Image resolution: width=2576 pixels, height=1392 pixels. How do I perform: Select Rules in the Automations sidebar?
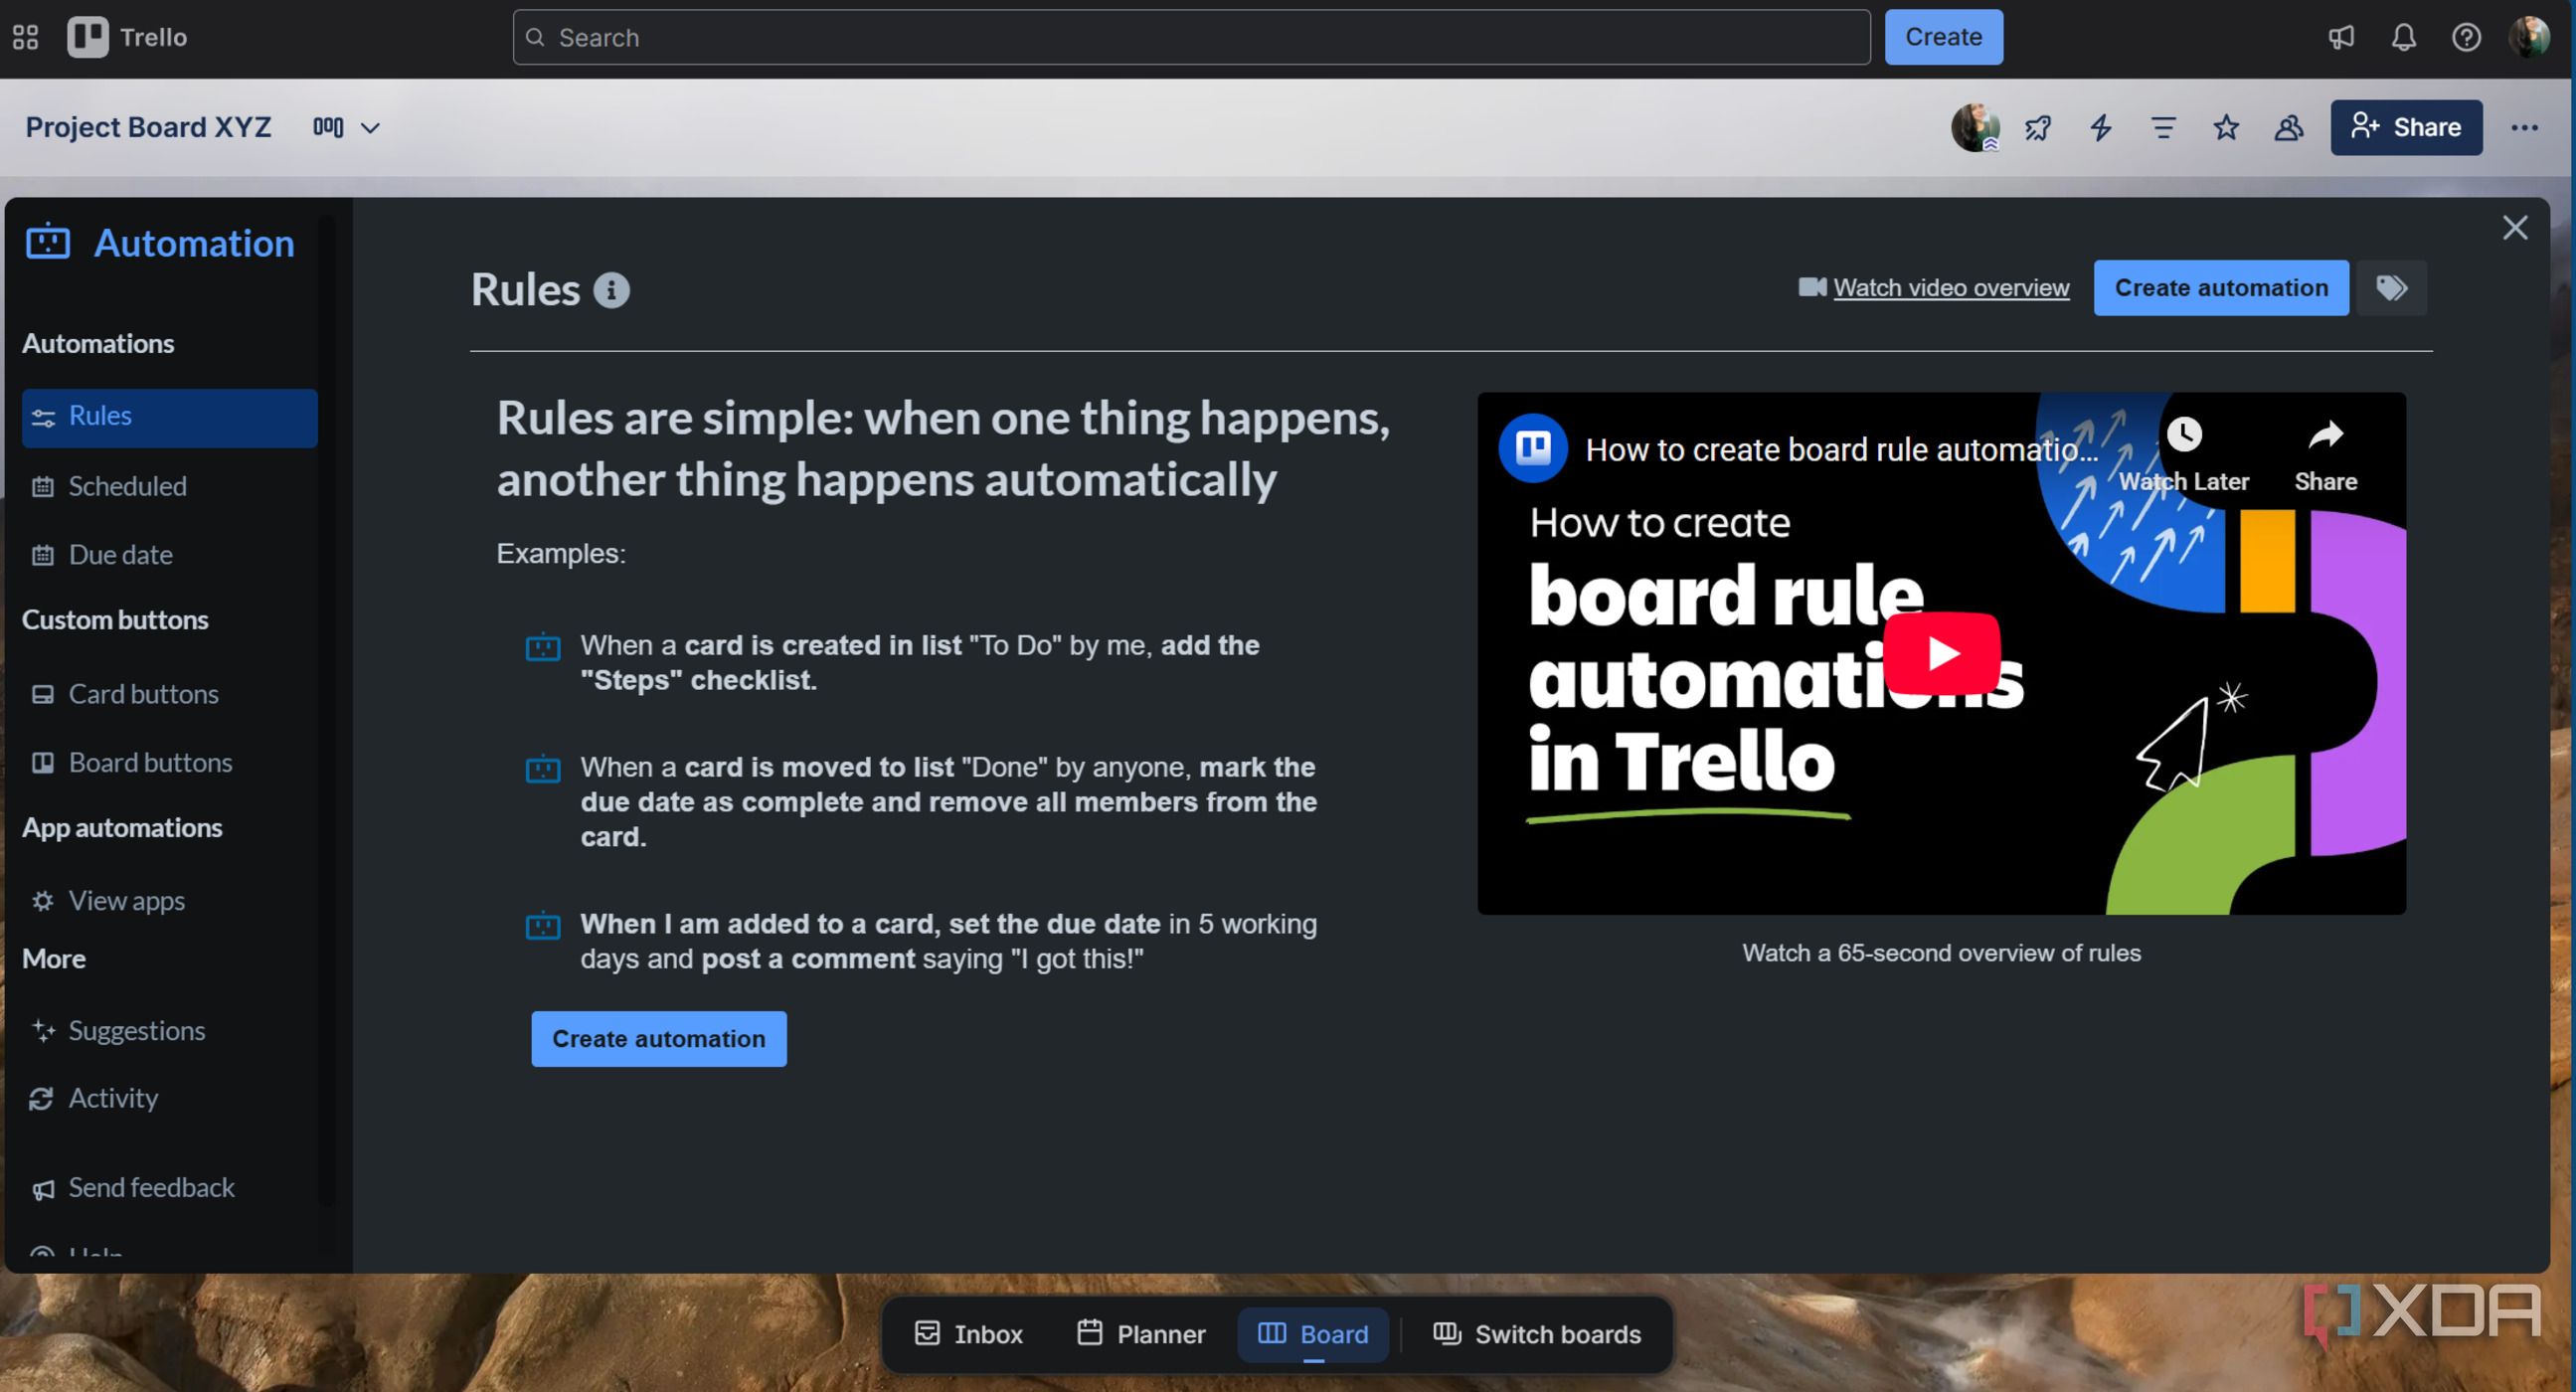click(169, 417)
